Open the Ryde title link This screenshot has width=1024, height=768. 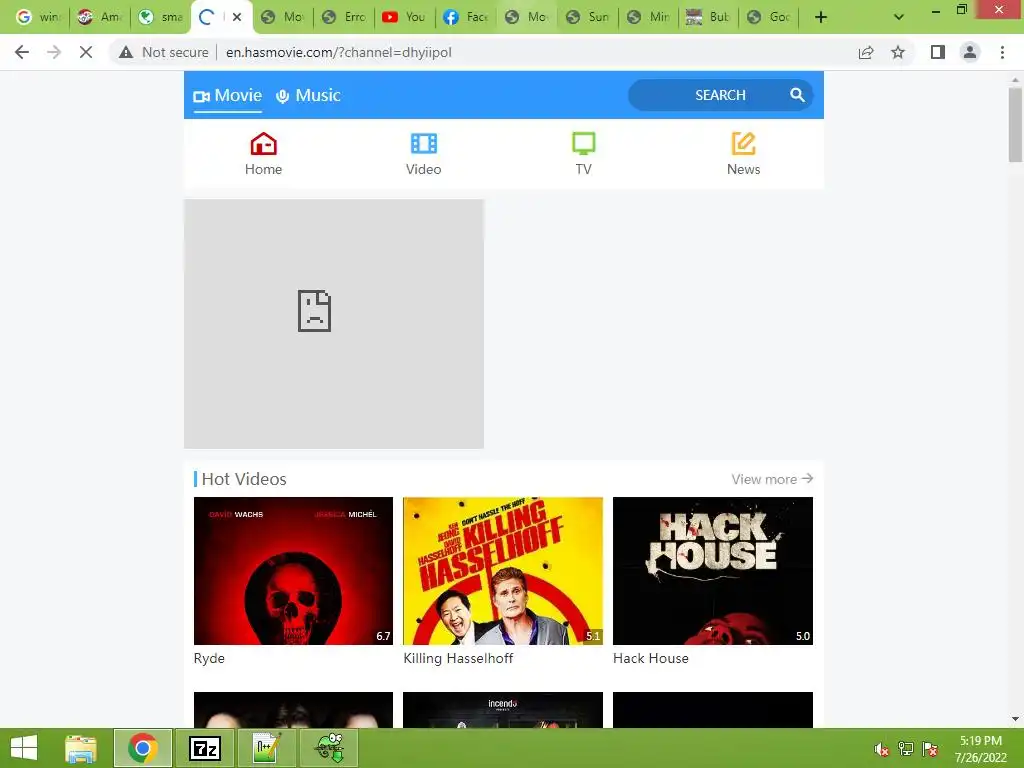coord(209,658)
